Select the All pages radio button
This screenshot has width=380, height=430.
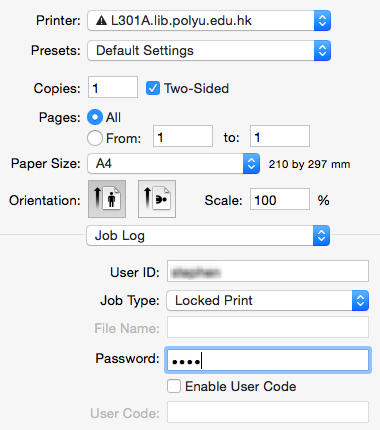[95, 117]
